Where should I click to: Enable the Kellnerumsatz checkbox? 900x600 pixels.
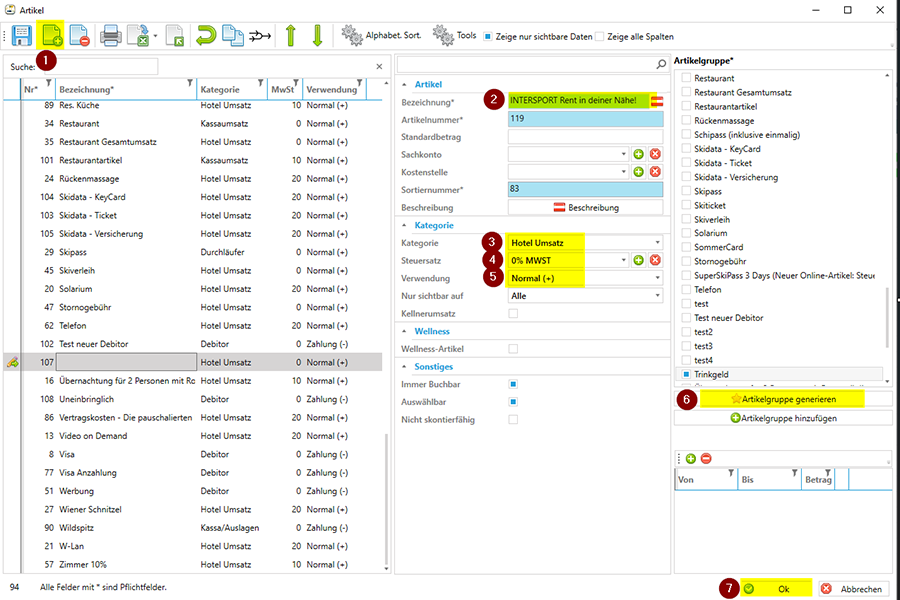(x=513, y=313)
